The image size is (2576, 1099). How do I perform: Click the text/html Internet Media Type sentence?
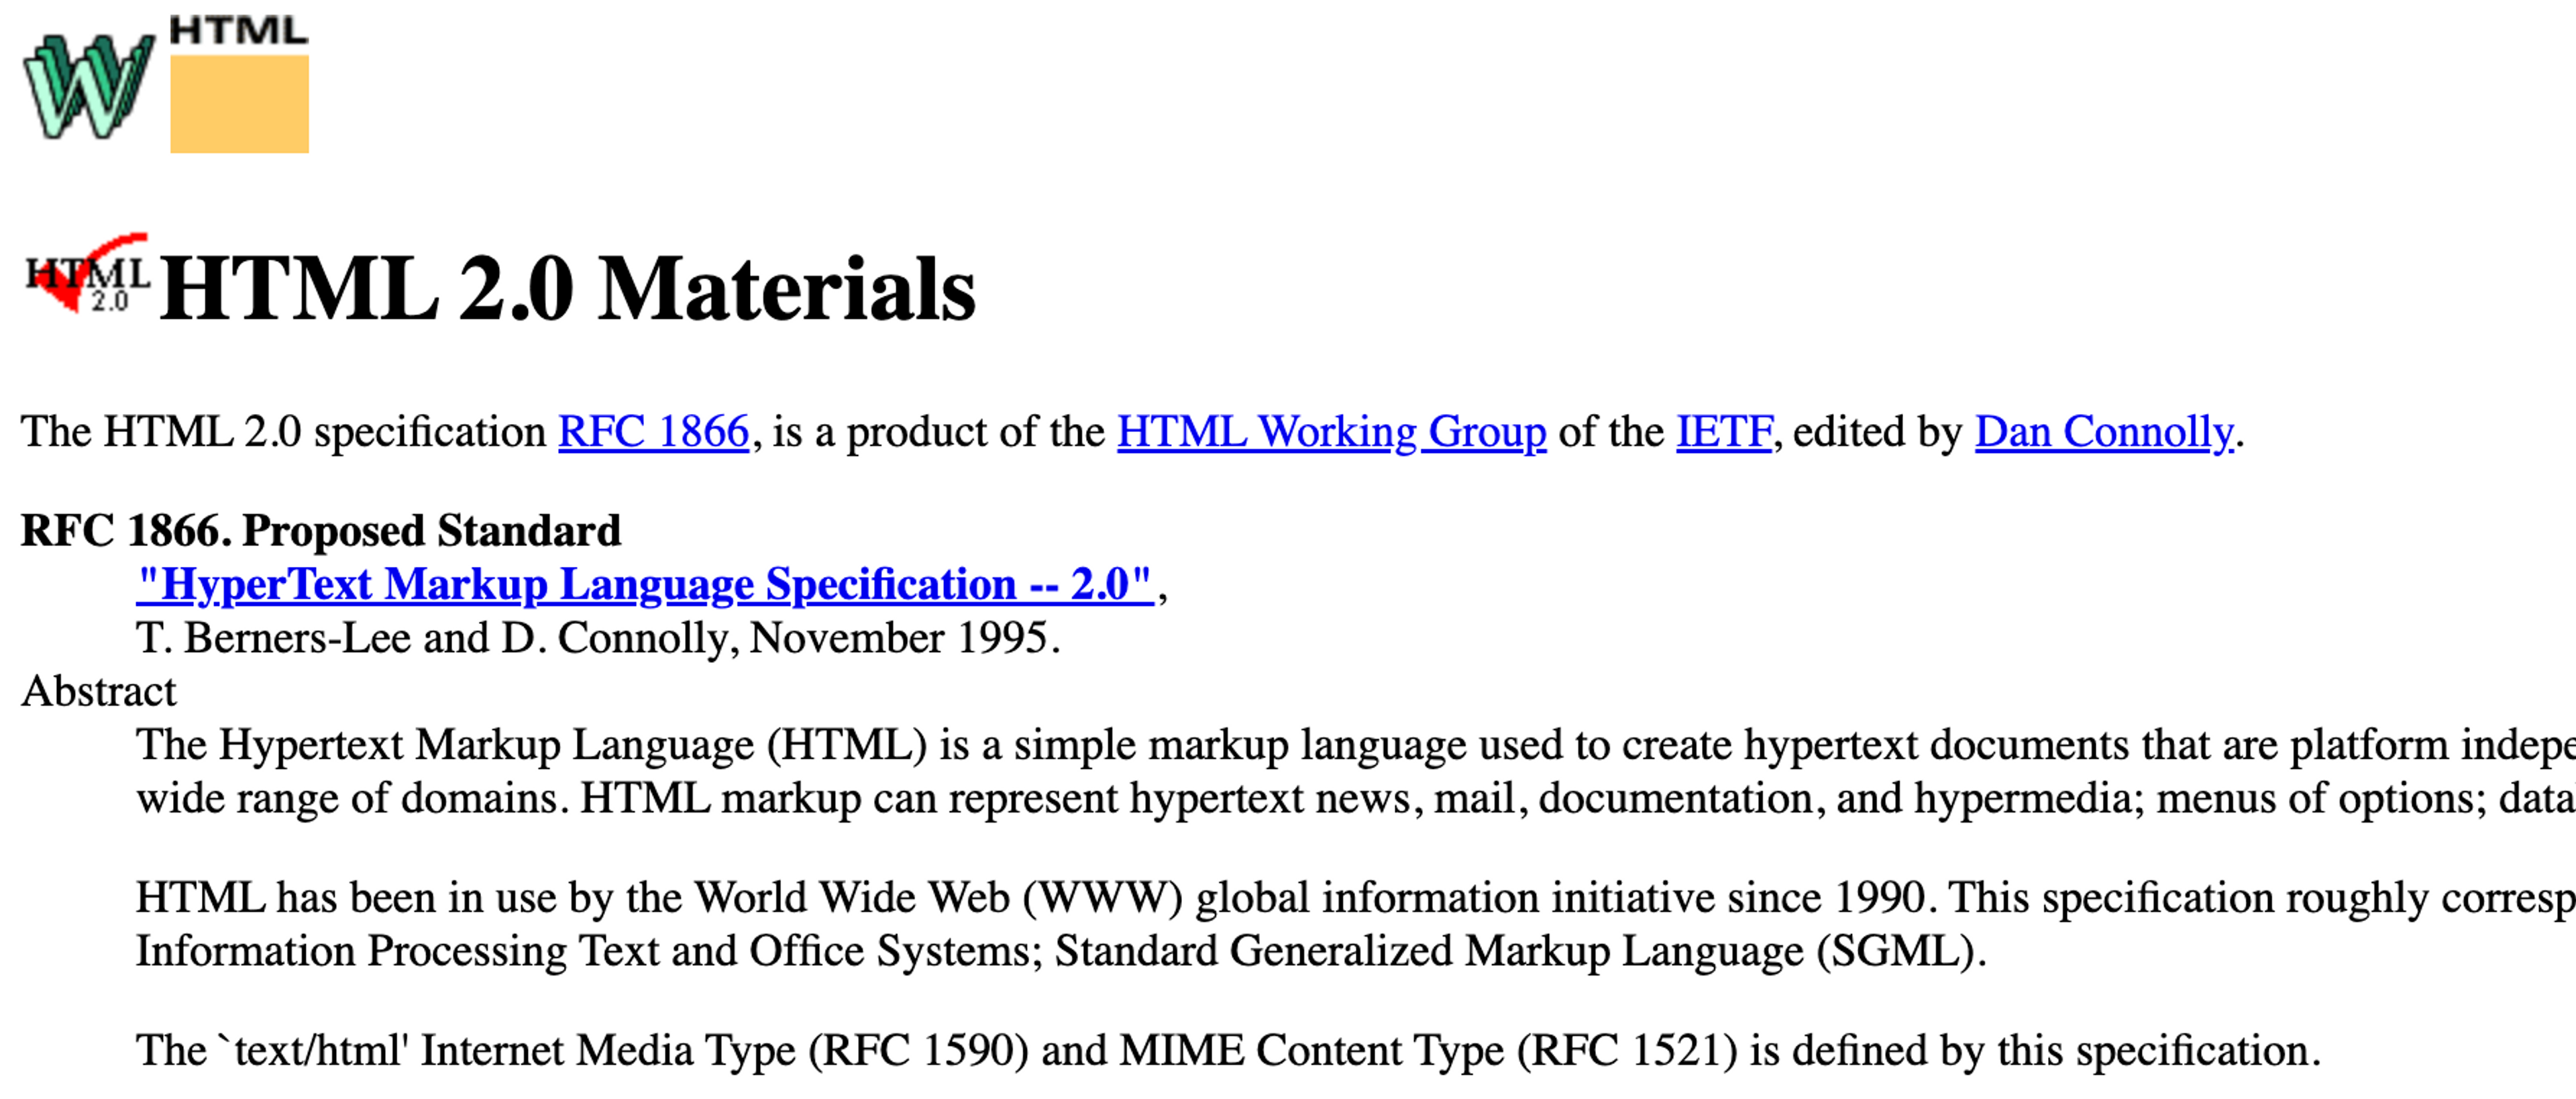pyautogui.click(x=1227, y=1051)
